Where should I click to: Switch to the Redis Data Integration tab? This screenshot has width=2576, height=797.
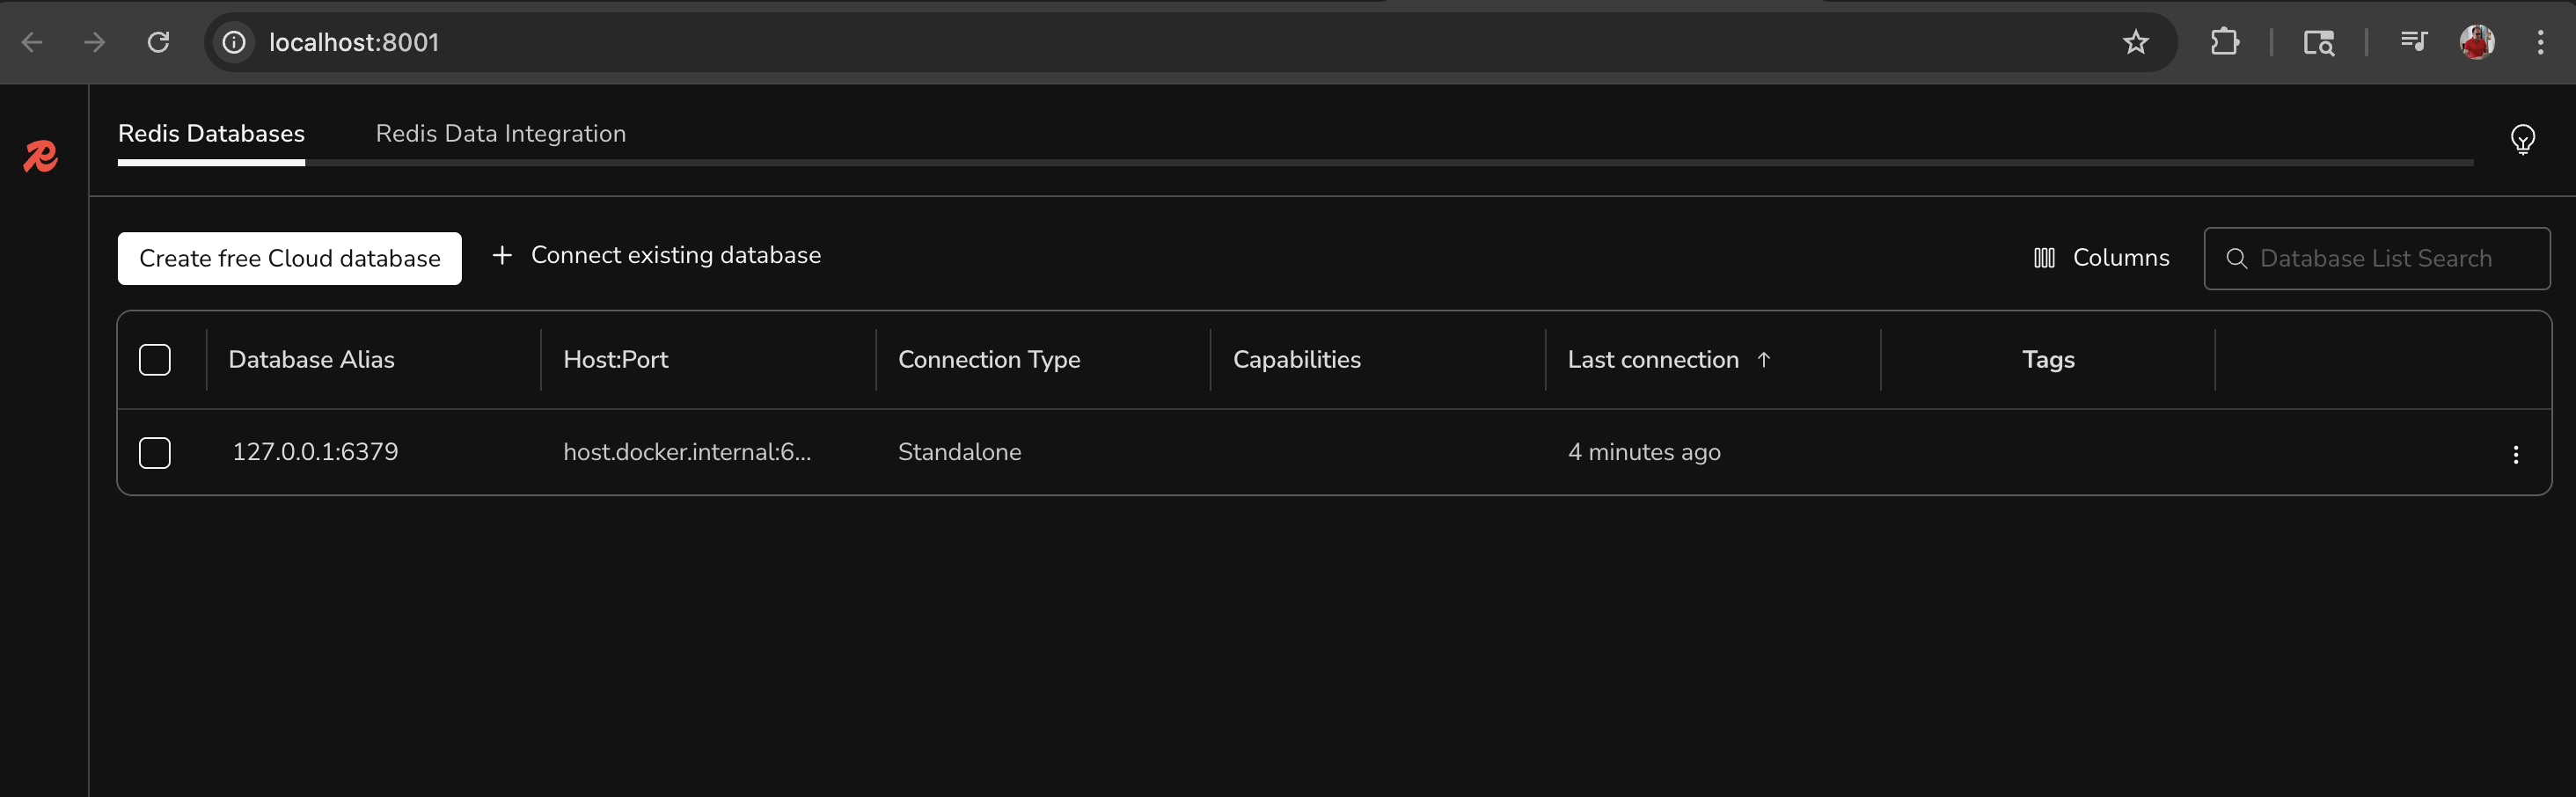tap(500, 134)
